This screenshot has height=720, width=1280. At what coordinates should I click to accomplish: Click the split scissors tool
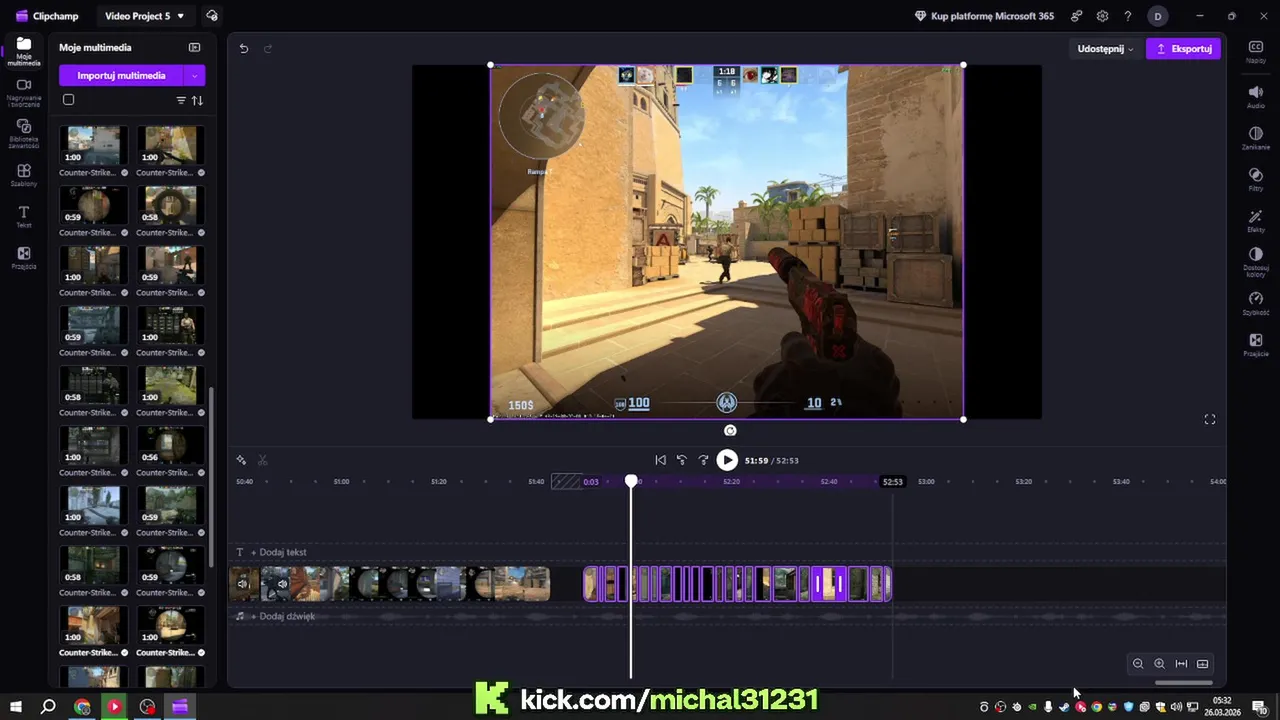[x=263, y=460]
